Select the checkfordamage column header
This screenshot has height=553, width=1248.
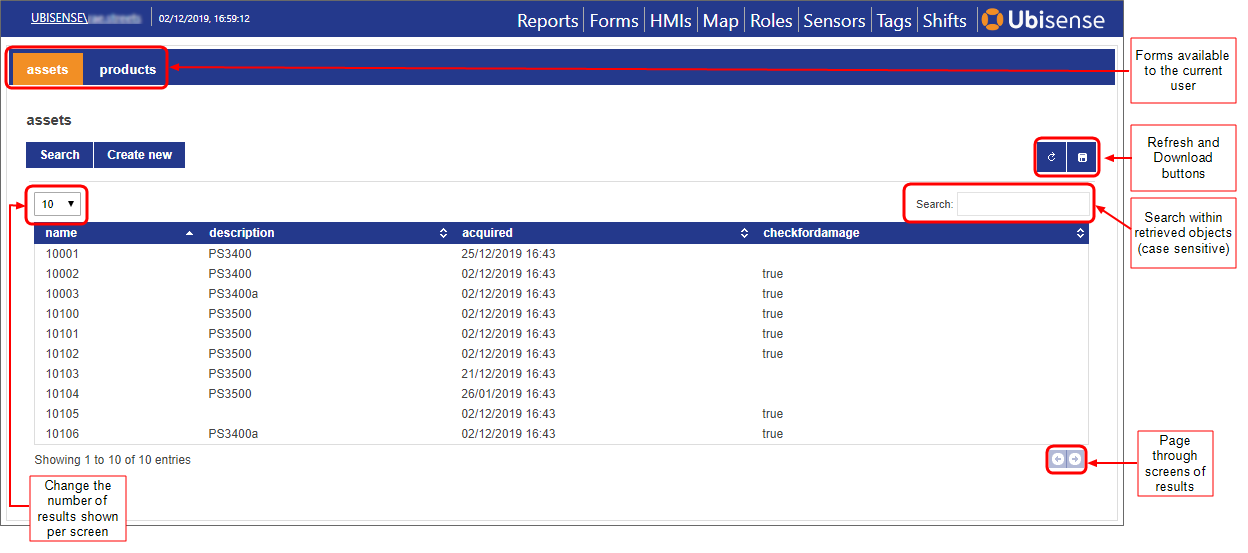click(x=921, y=233)
